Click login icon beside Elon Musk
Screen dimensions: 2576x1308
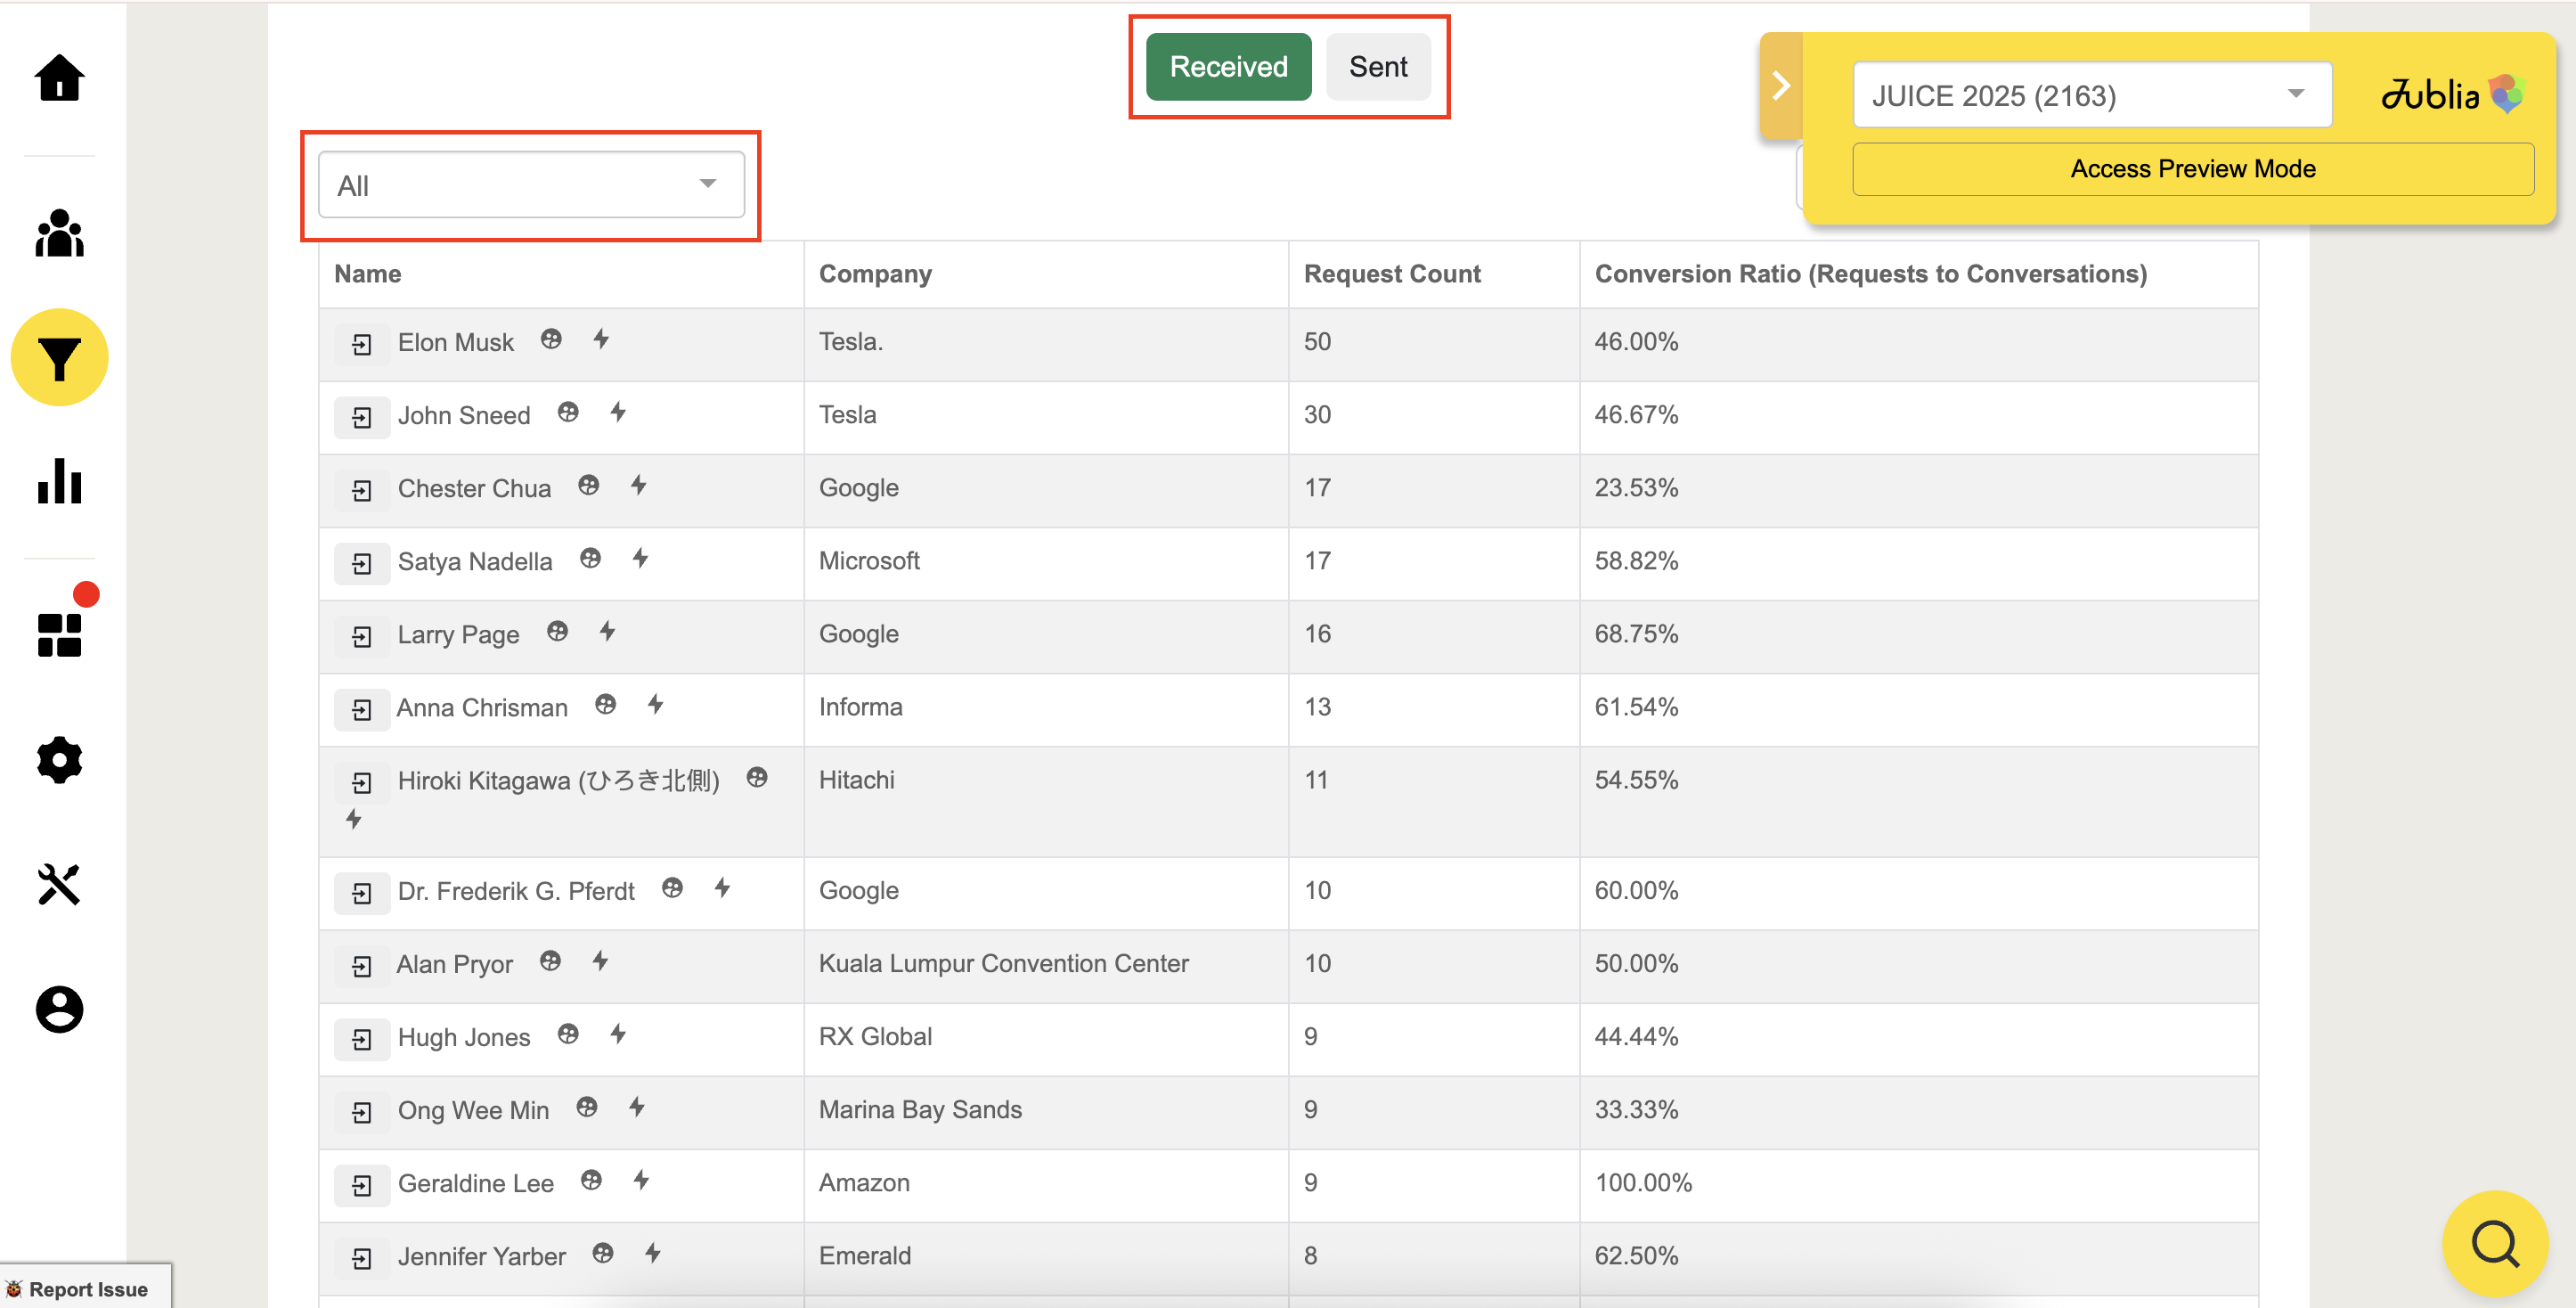tap(362, 345)
